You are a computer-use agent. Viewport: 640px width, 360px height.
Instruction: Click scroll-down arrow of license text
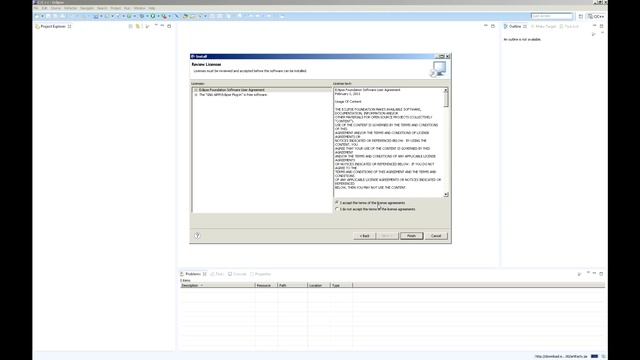(446, 195)
